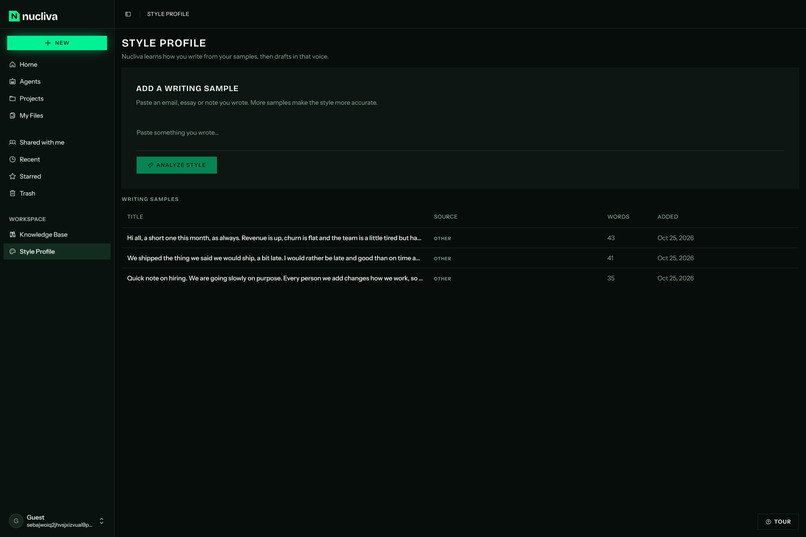Screen dimensions: 806x537
Task: Open Trash
Action: tap(57, 193)
